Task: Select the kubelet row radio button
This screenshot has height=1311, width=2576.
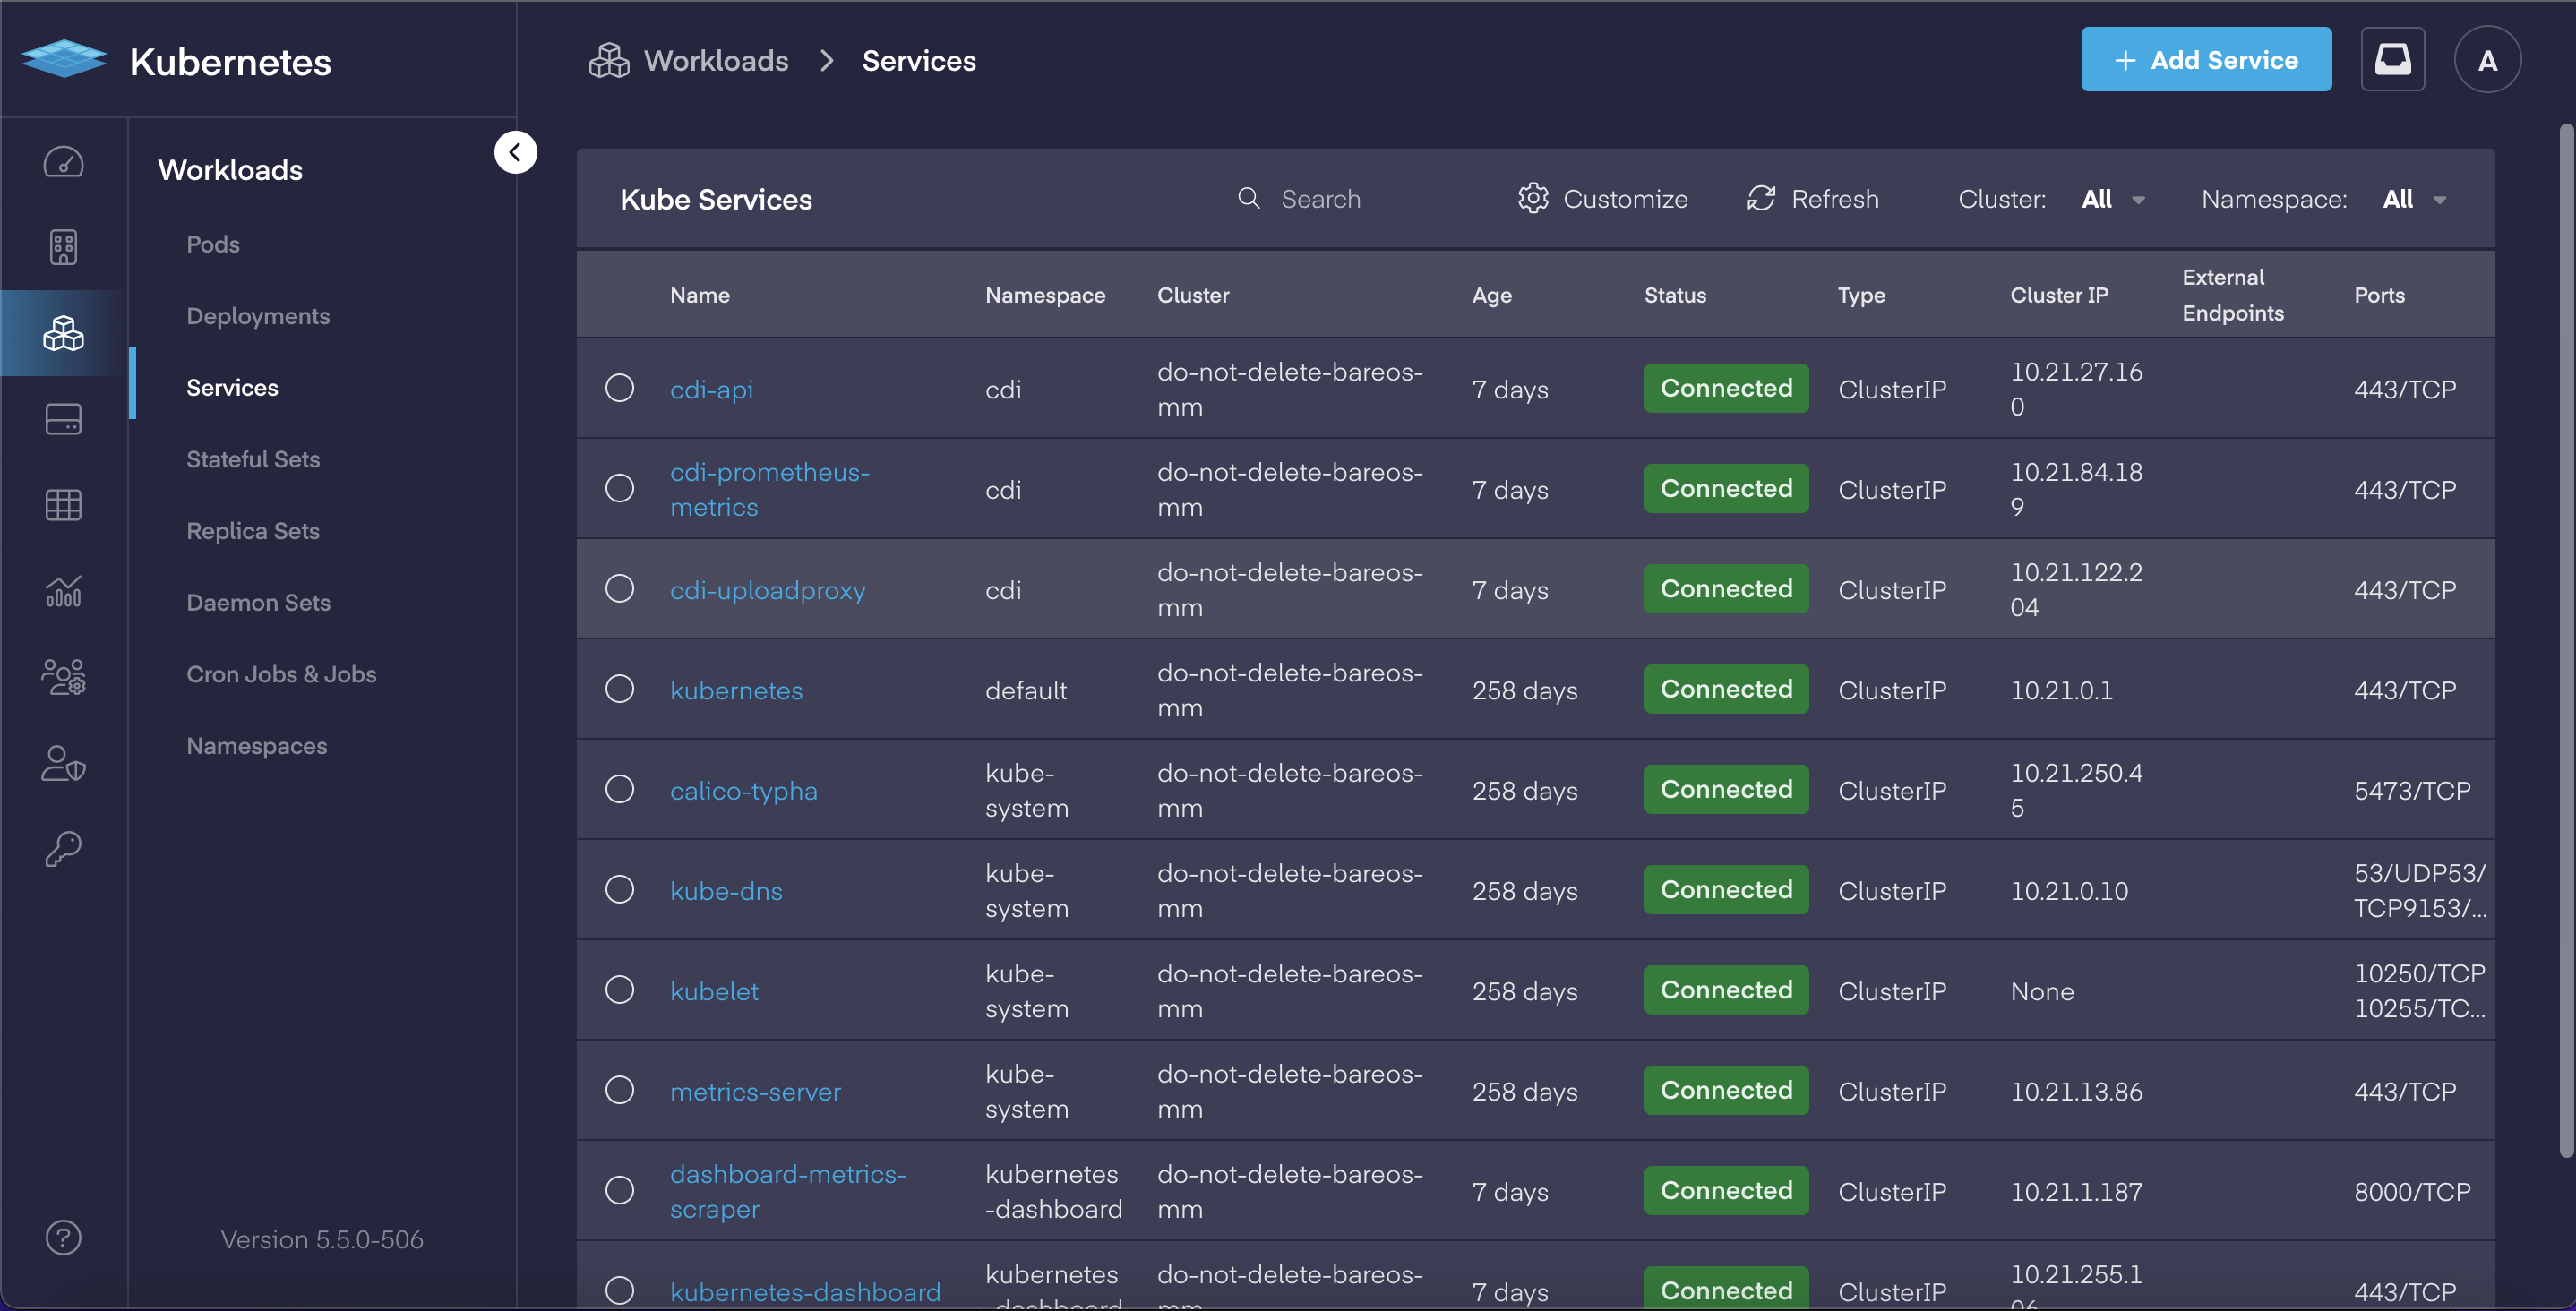Action: 620,990
